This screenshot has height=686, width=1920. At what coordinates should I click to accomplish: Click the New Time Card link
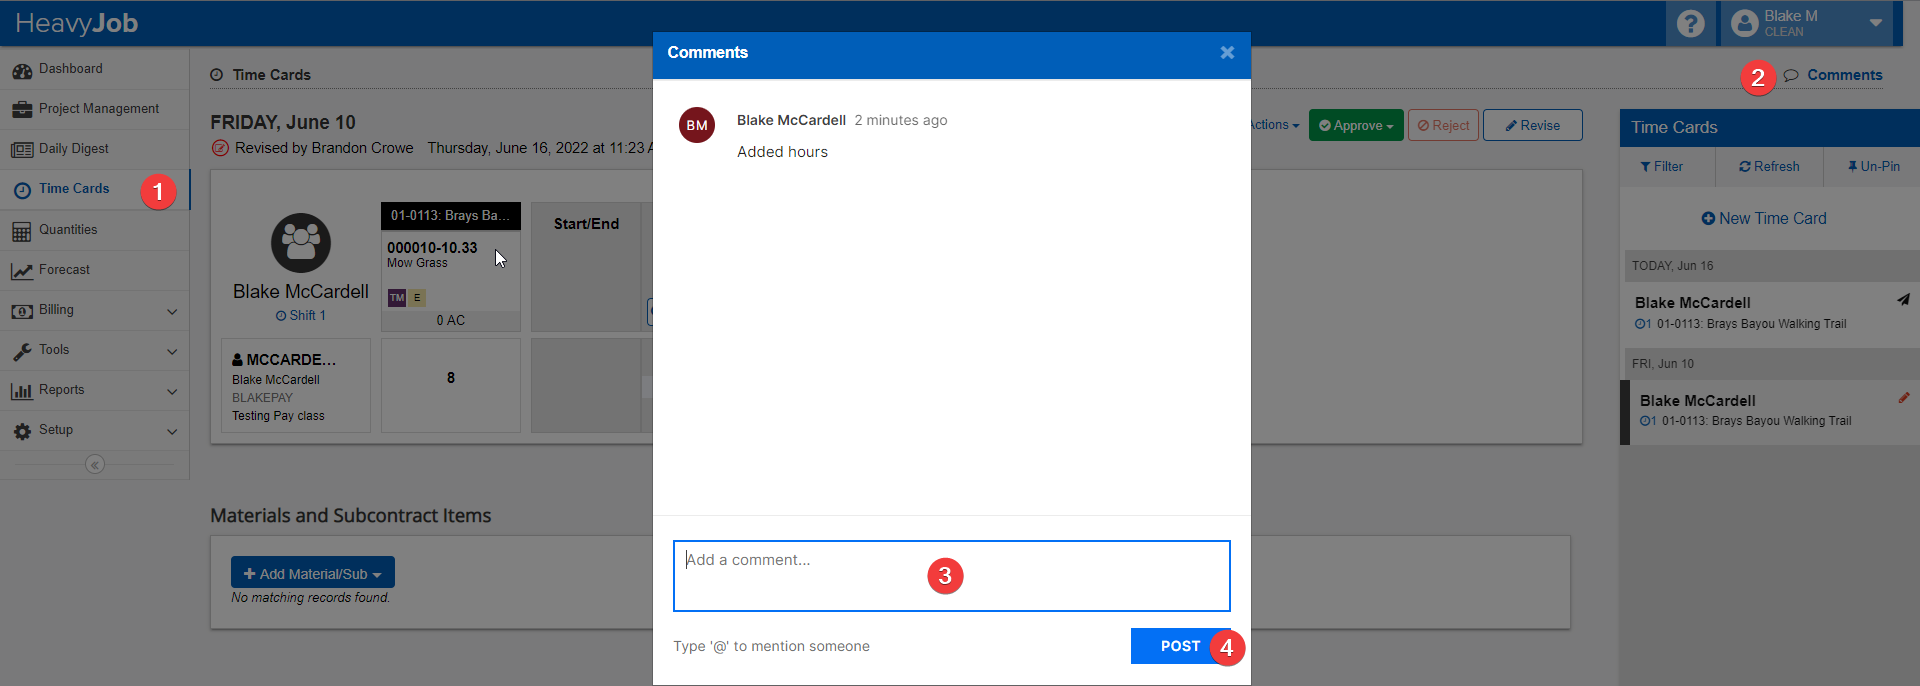click(1764, 218)
